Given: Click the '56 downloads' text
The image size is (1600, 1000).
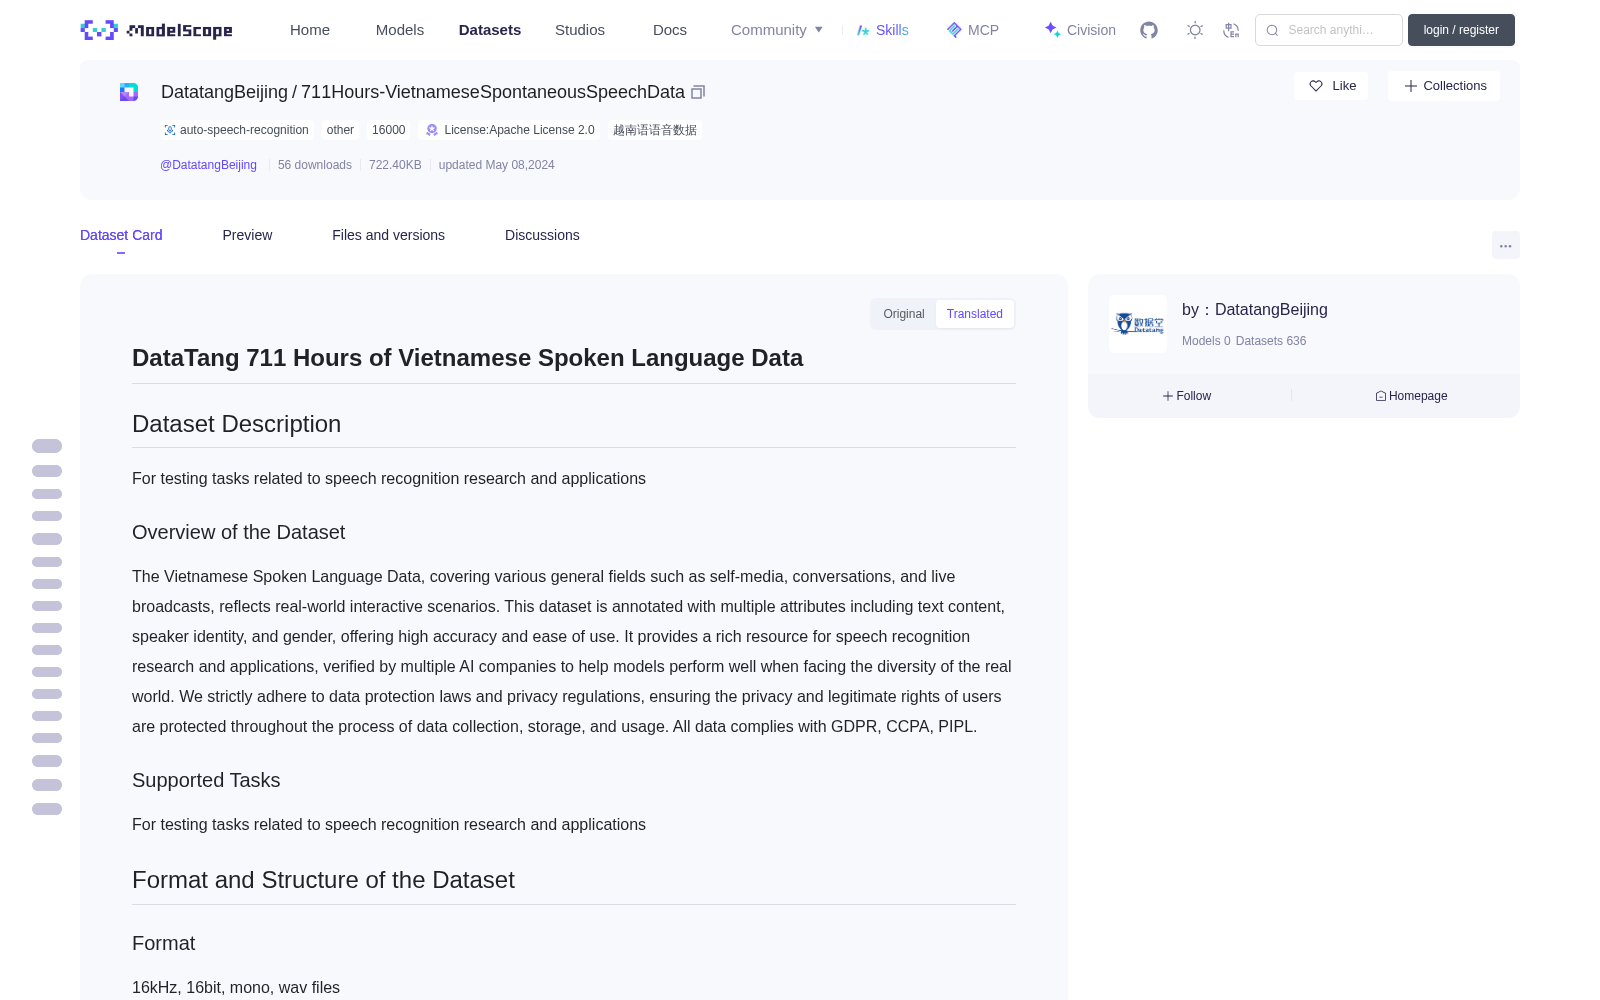Looking at the screenshot, I should [315, 165].
